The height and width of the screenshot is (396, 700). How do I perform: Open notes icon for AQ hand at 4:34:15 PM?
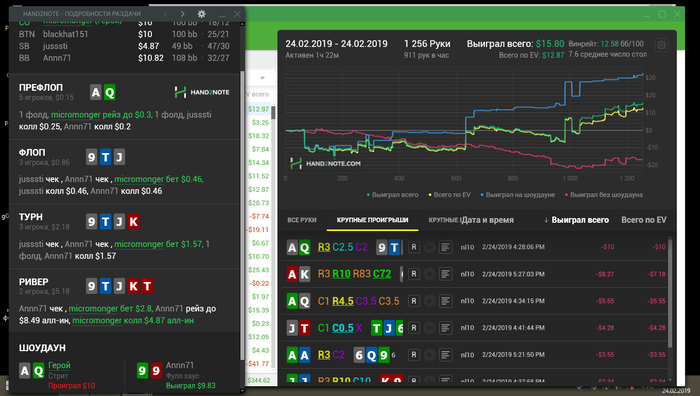pyautogui.click(x=446, y=301)
